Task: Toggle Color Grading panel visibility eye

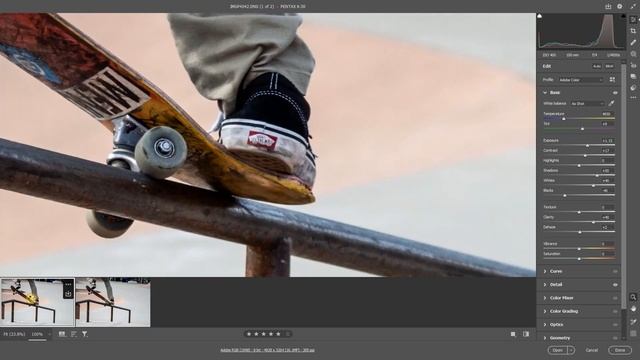Action: [x=615, y=311]
